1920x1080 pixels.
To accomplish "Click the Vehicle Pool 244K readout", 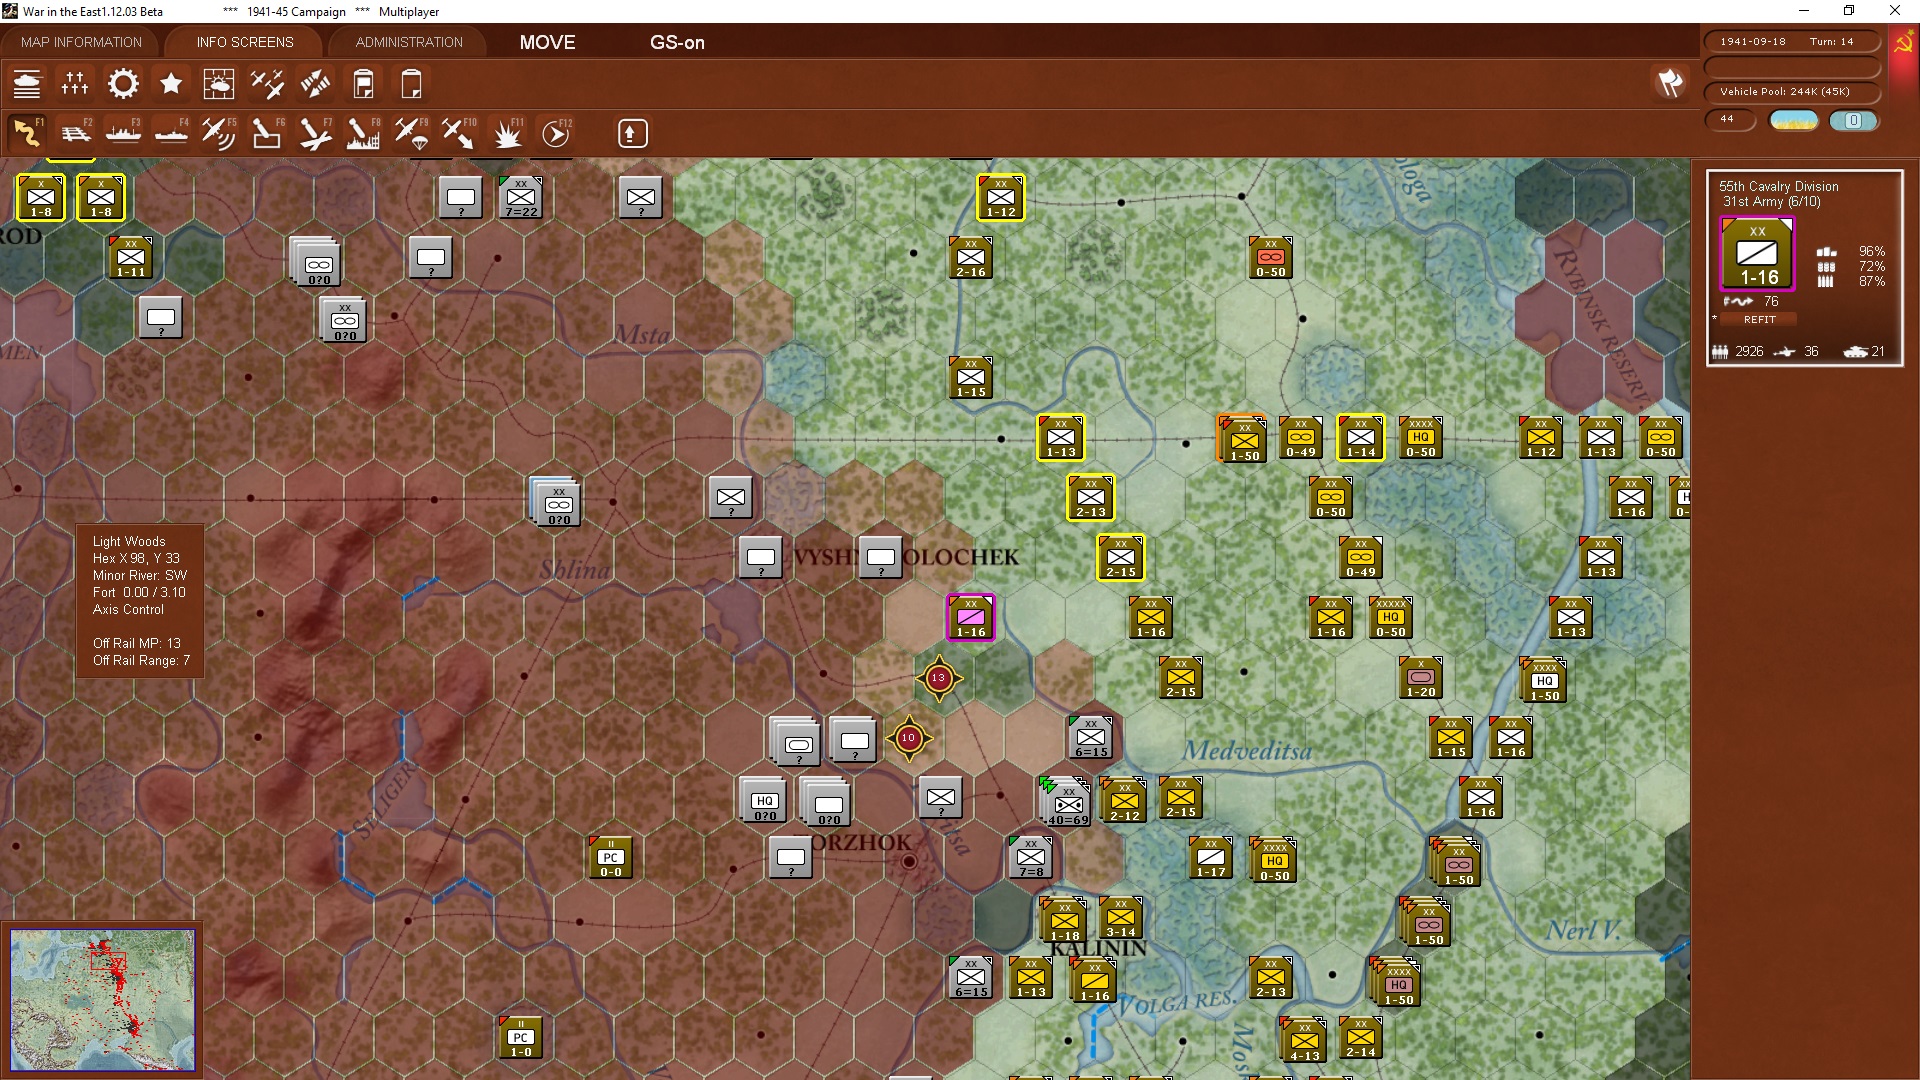I will (1791, 92).
